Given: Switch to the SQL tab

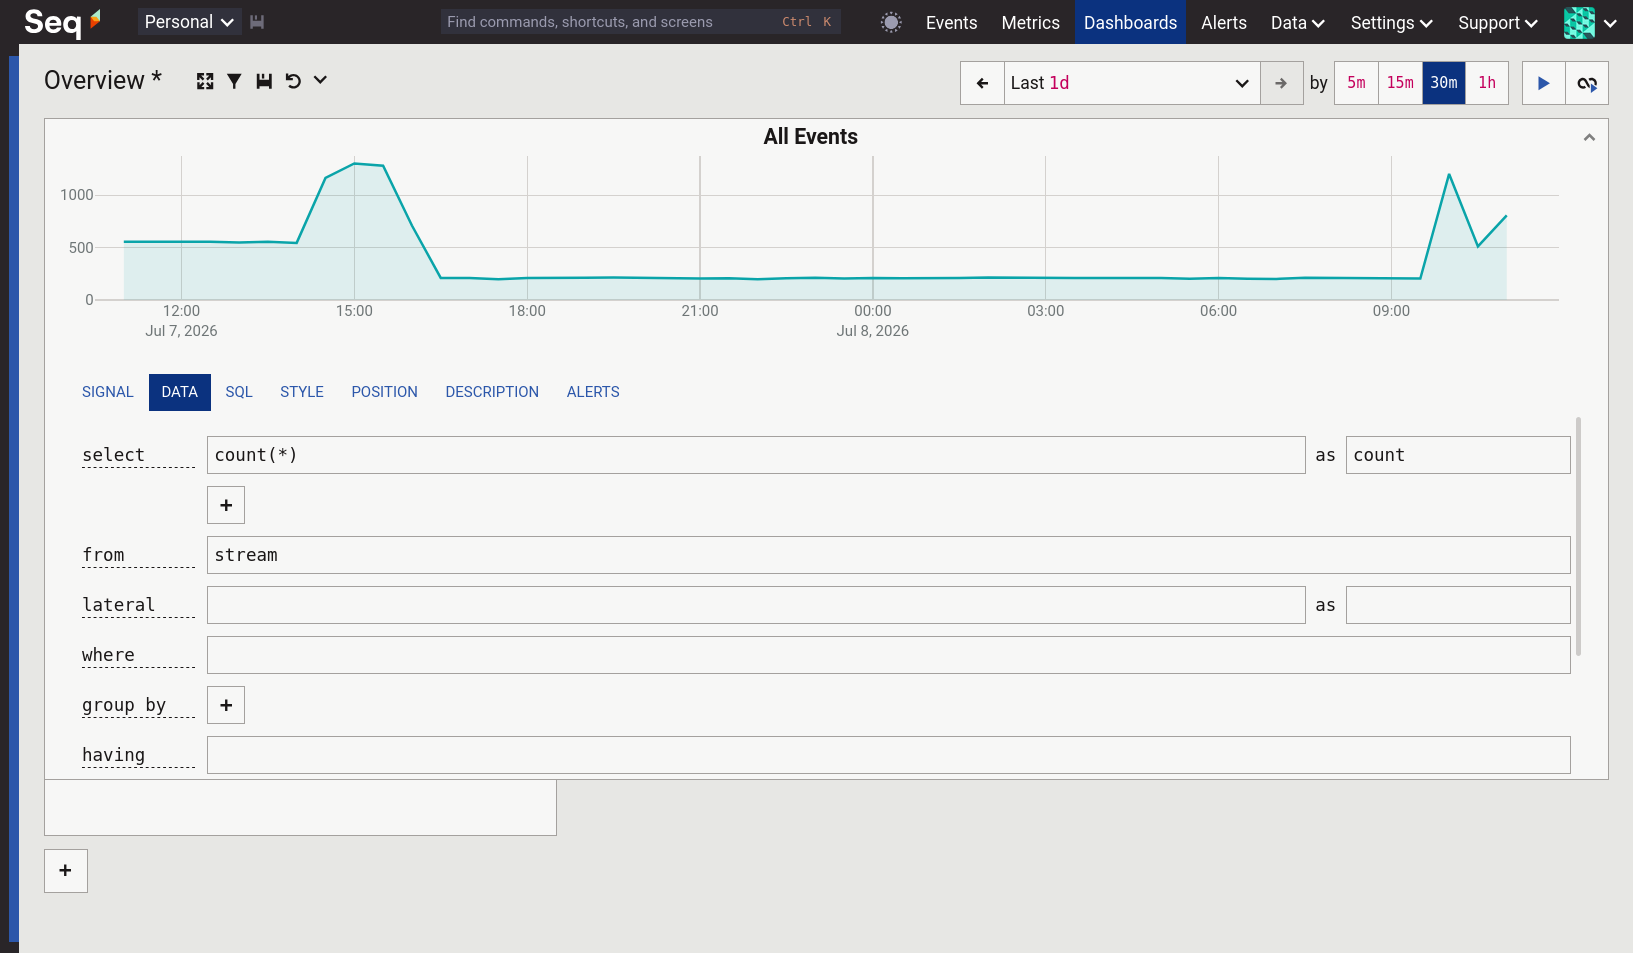Looking at the screenshot, I should coord(239,392).
